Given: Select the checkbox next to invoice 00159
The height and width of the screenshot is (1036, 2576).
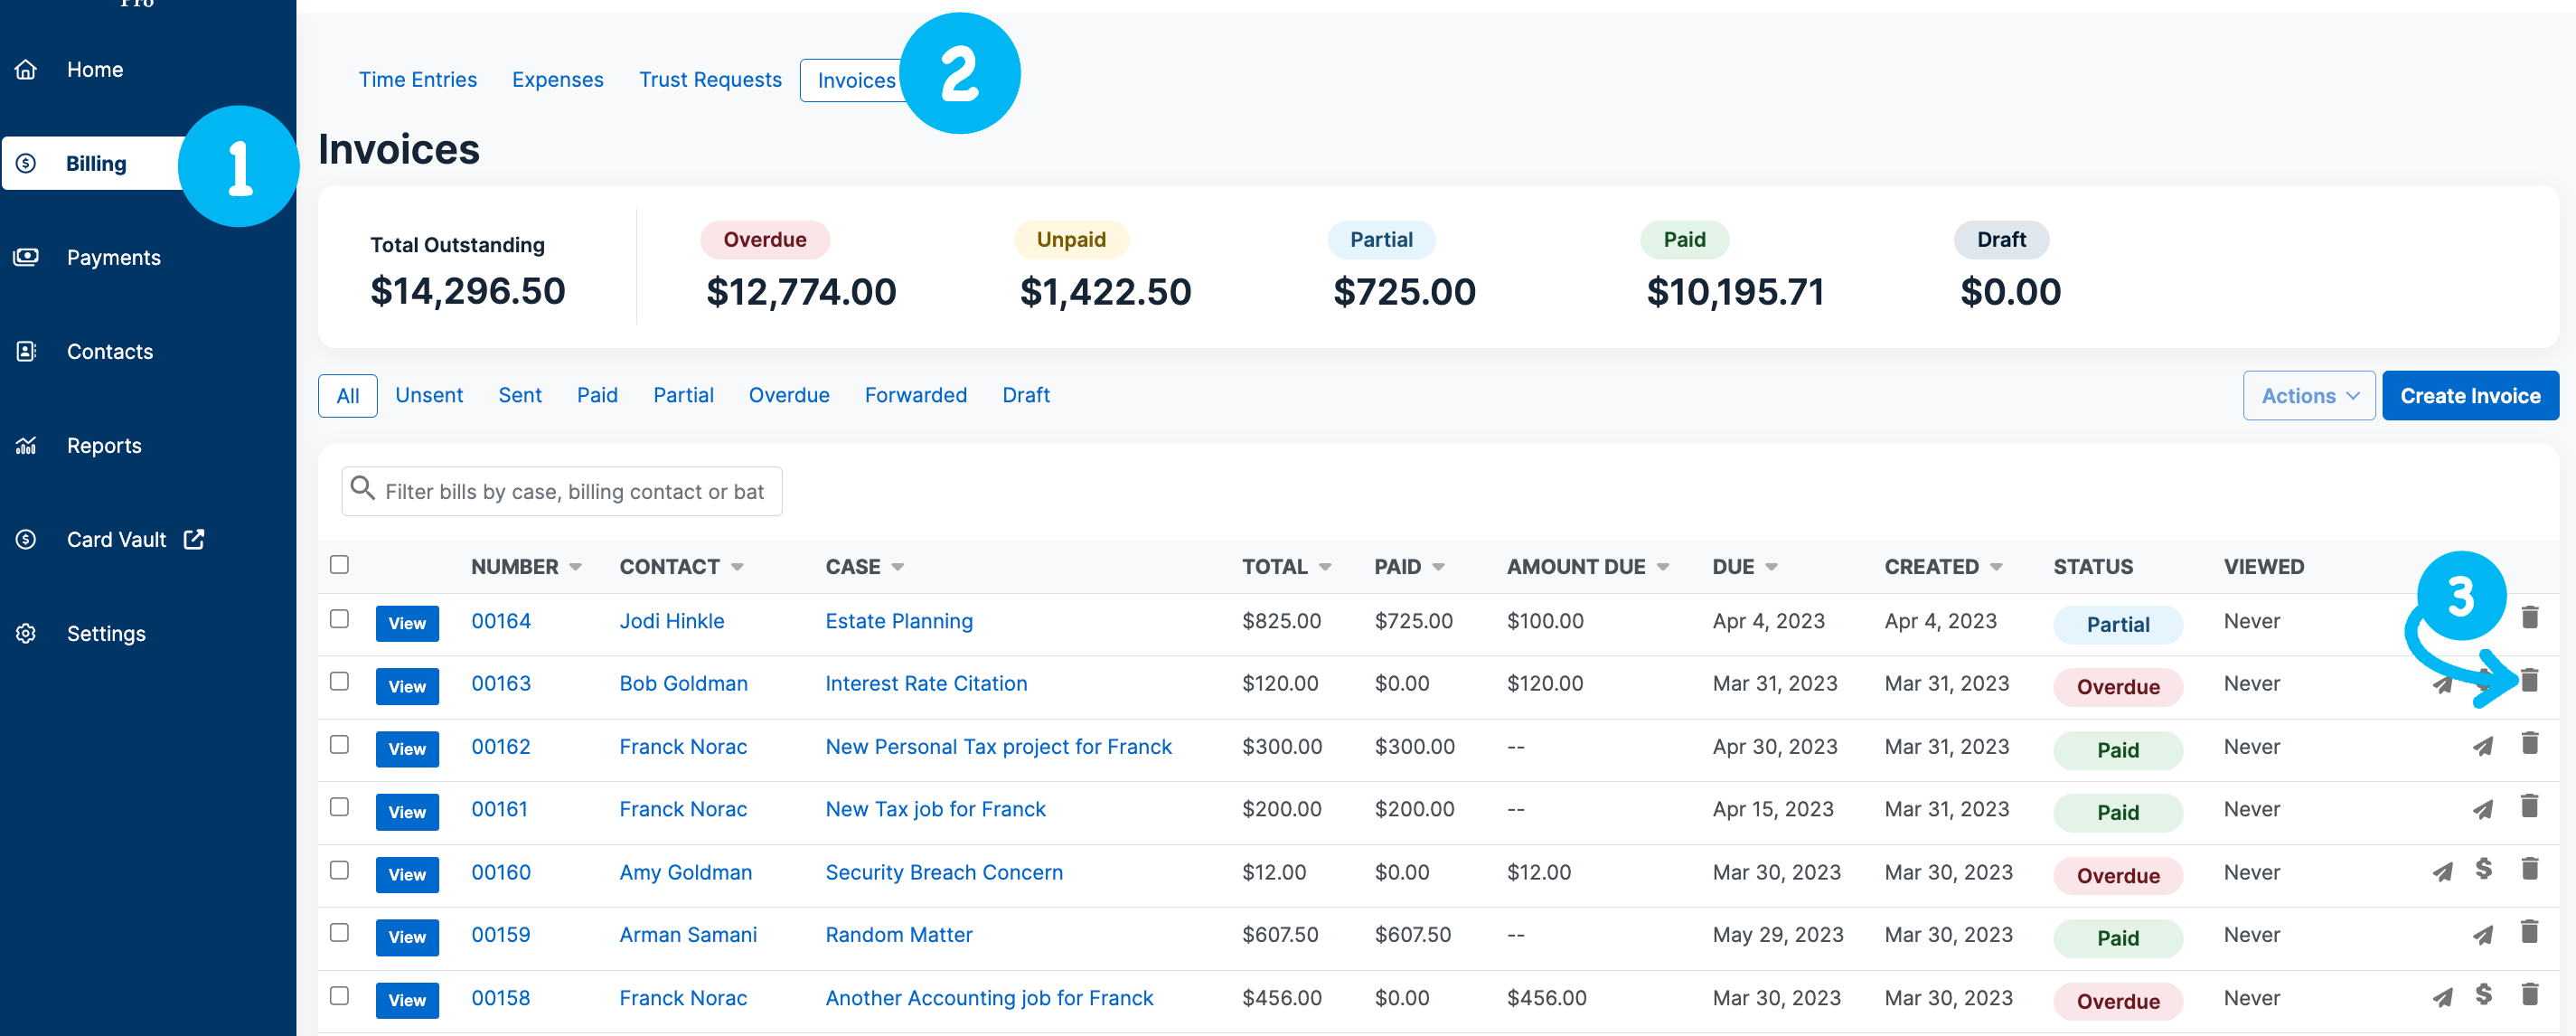Looking at the screenshot, I should coord(339,933).
